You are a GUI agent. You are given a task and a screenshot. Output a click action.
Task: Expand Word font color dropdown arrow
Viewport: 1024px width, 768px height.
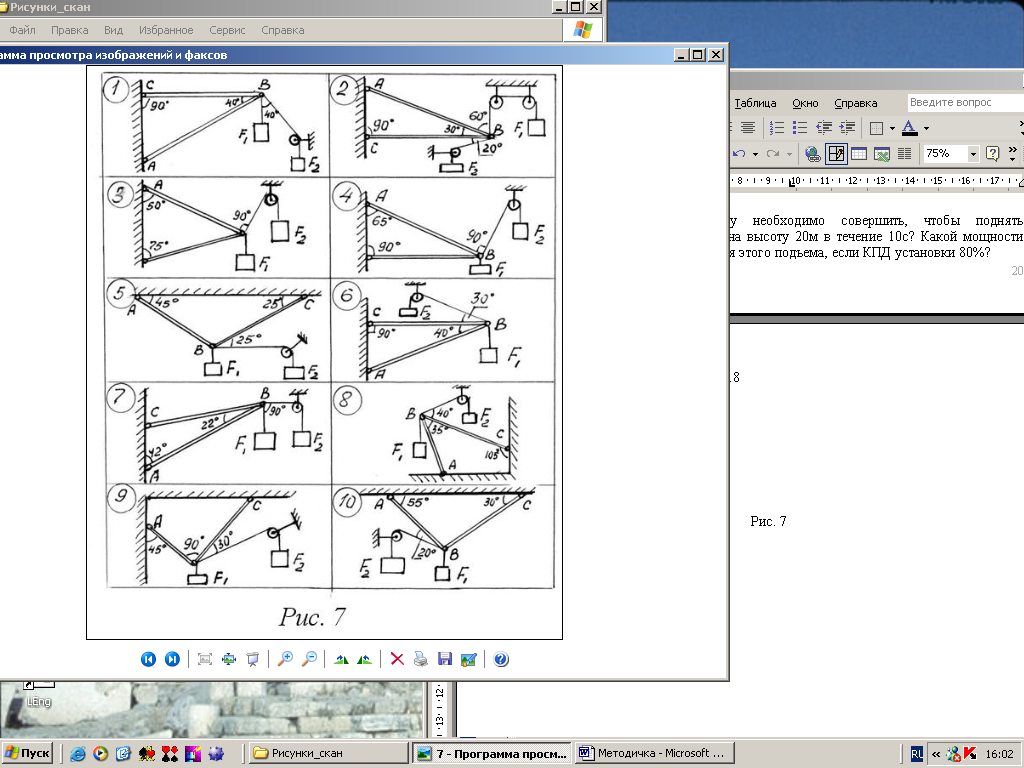coord(925,128)
